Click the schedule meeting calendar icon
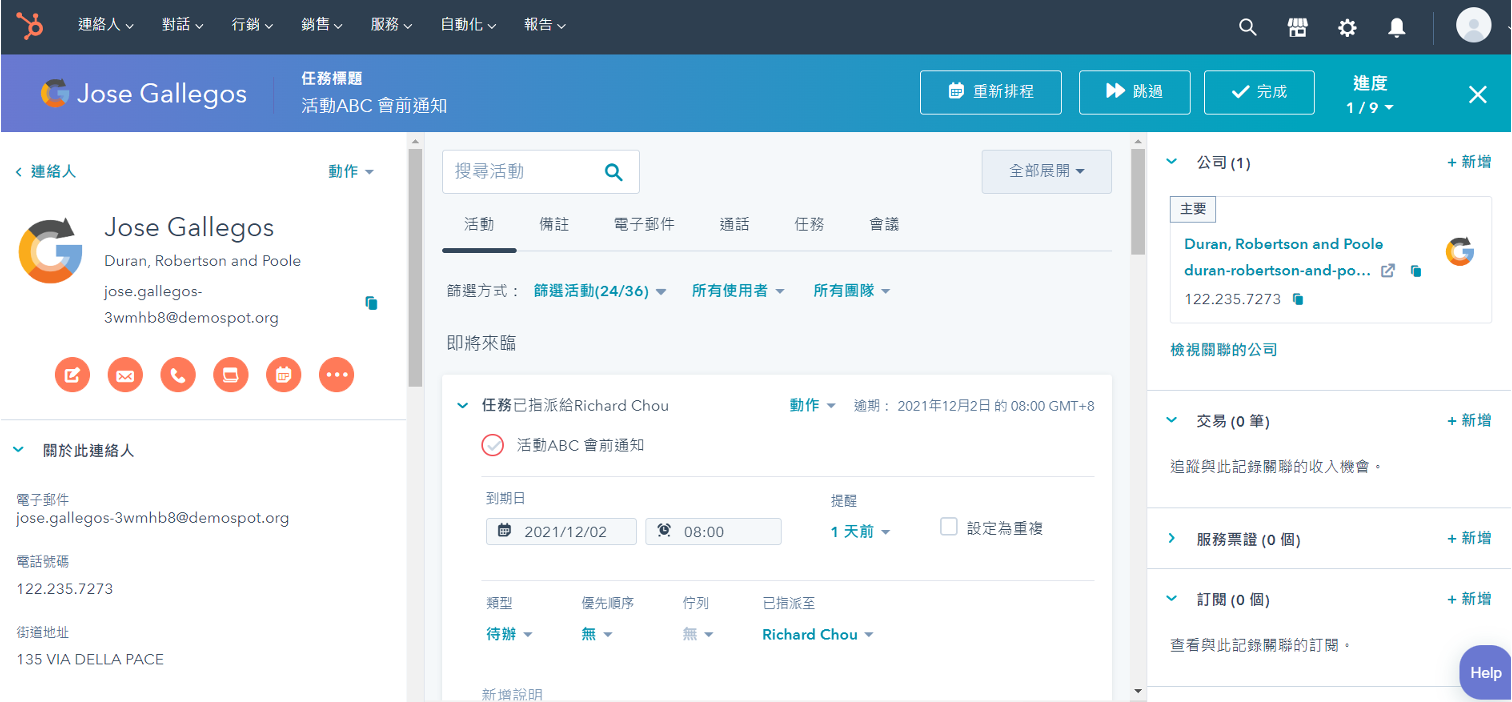The image size is (1512, 702). coord(284,375)
